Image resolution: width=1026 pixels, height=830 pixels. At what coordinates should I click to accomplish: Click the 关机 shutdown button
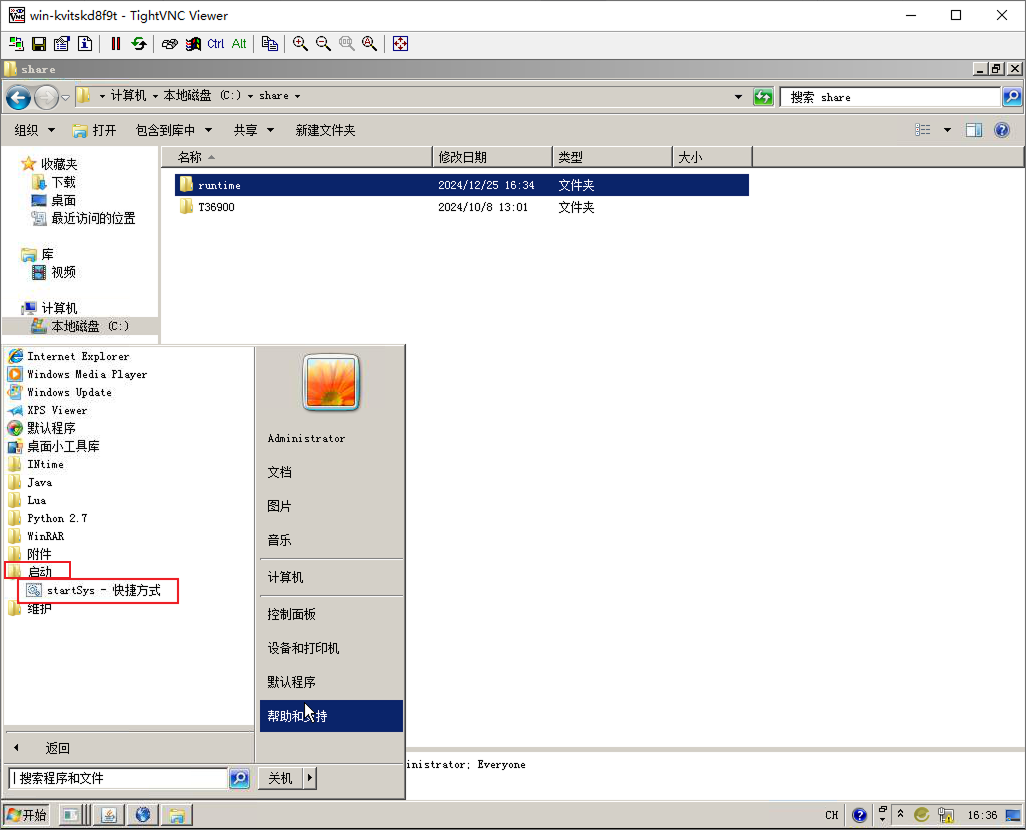pyautogui.click(x=281, y=778)
